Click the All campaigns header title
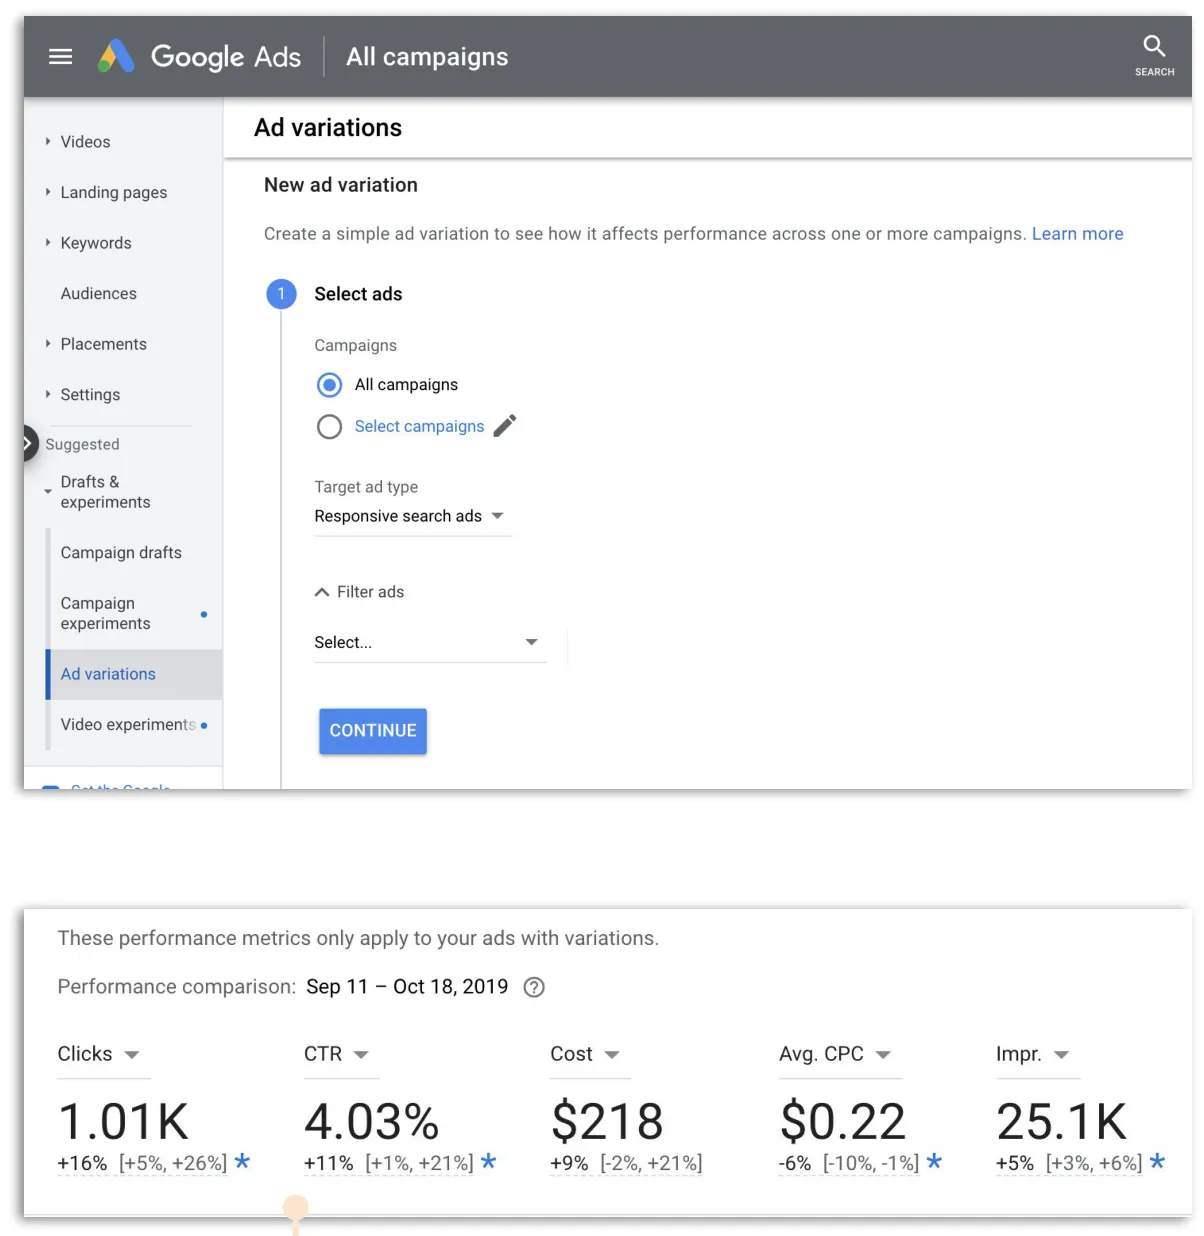1204x1236 pixels. pyautogui.click(x=427, y=57)
